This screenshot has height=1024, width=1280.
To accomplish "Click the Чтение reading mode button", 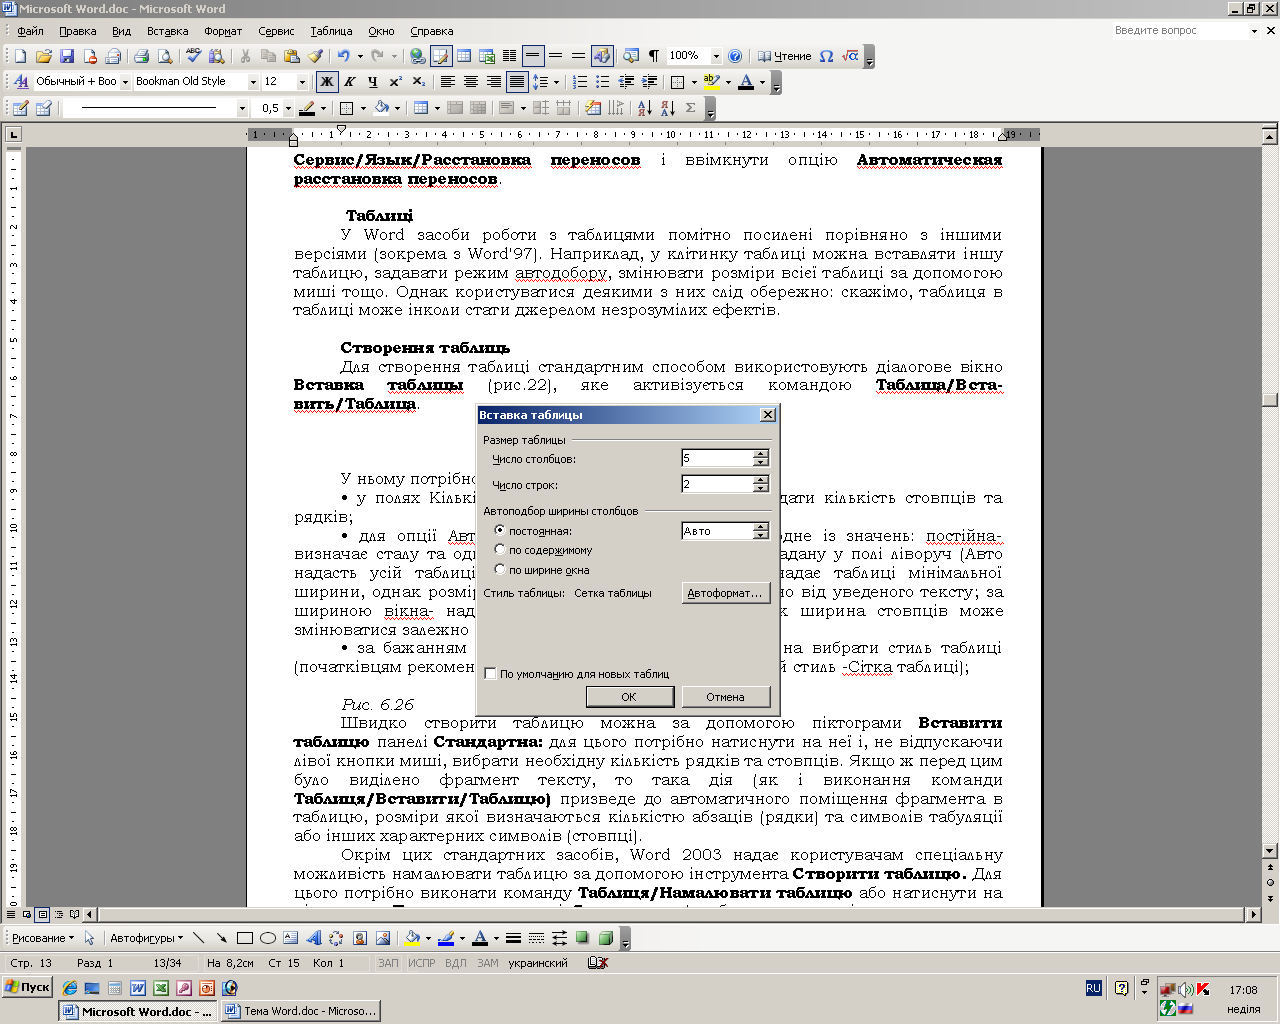I will tap(785, 56).
